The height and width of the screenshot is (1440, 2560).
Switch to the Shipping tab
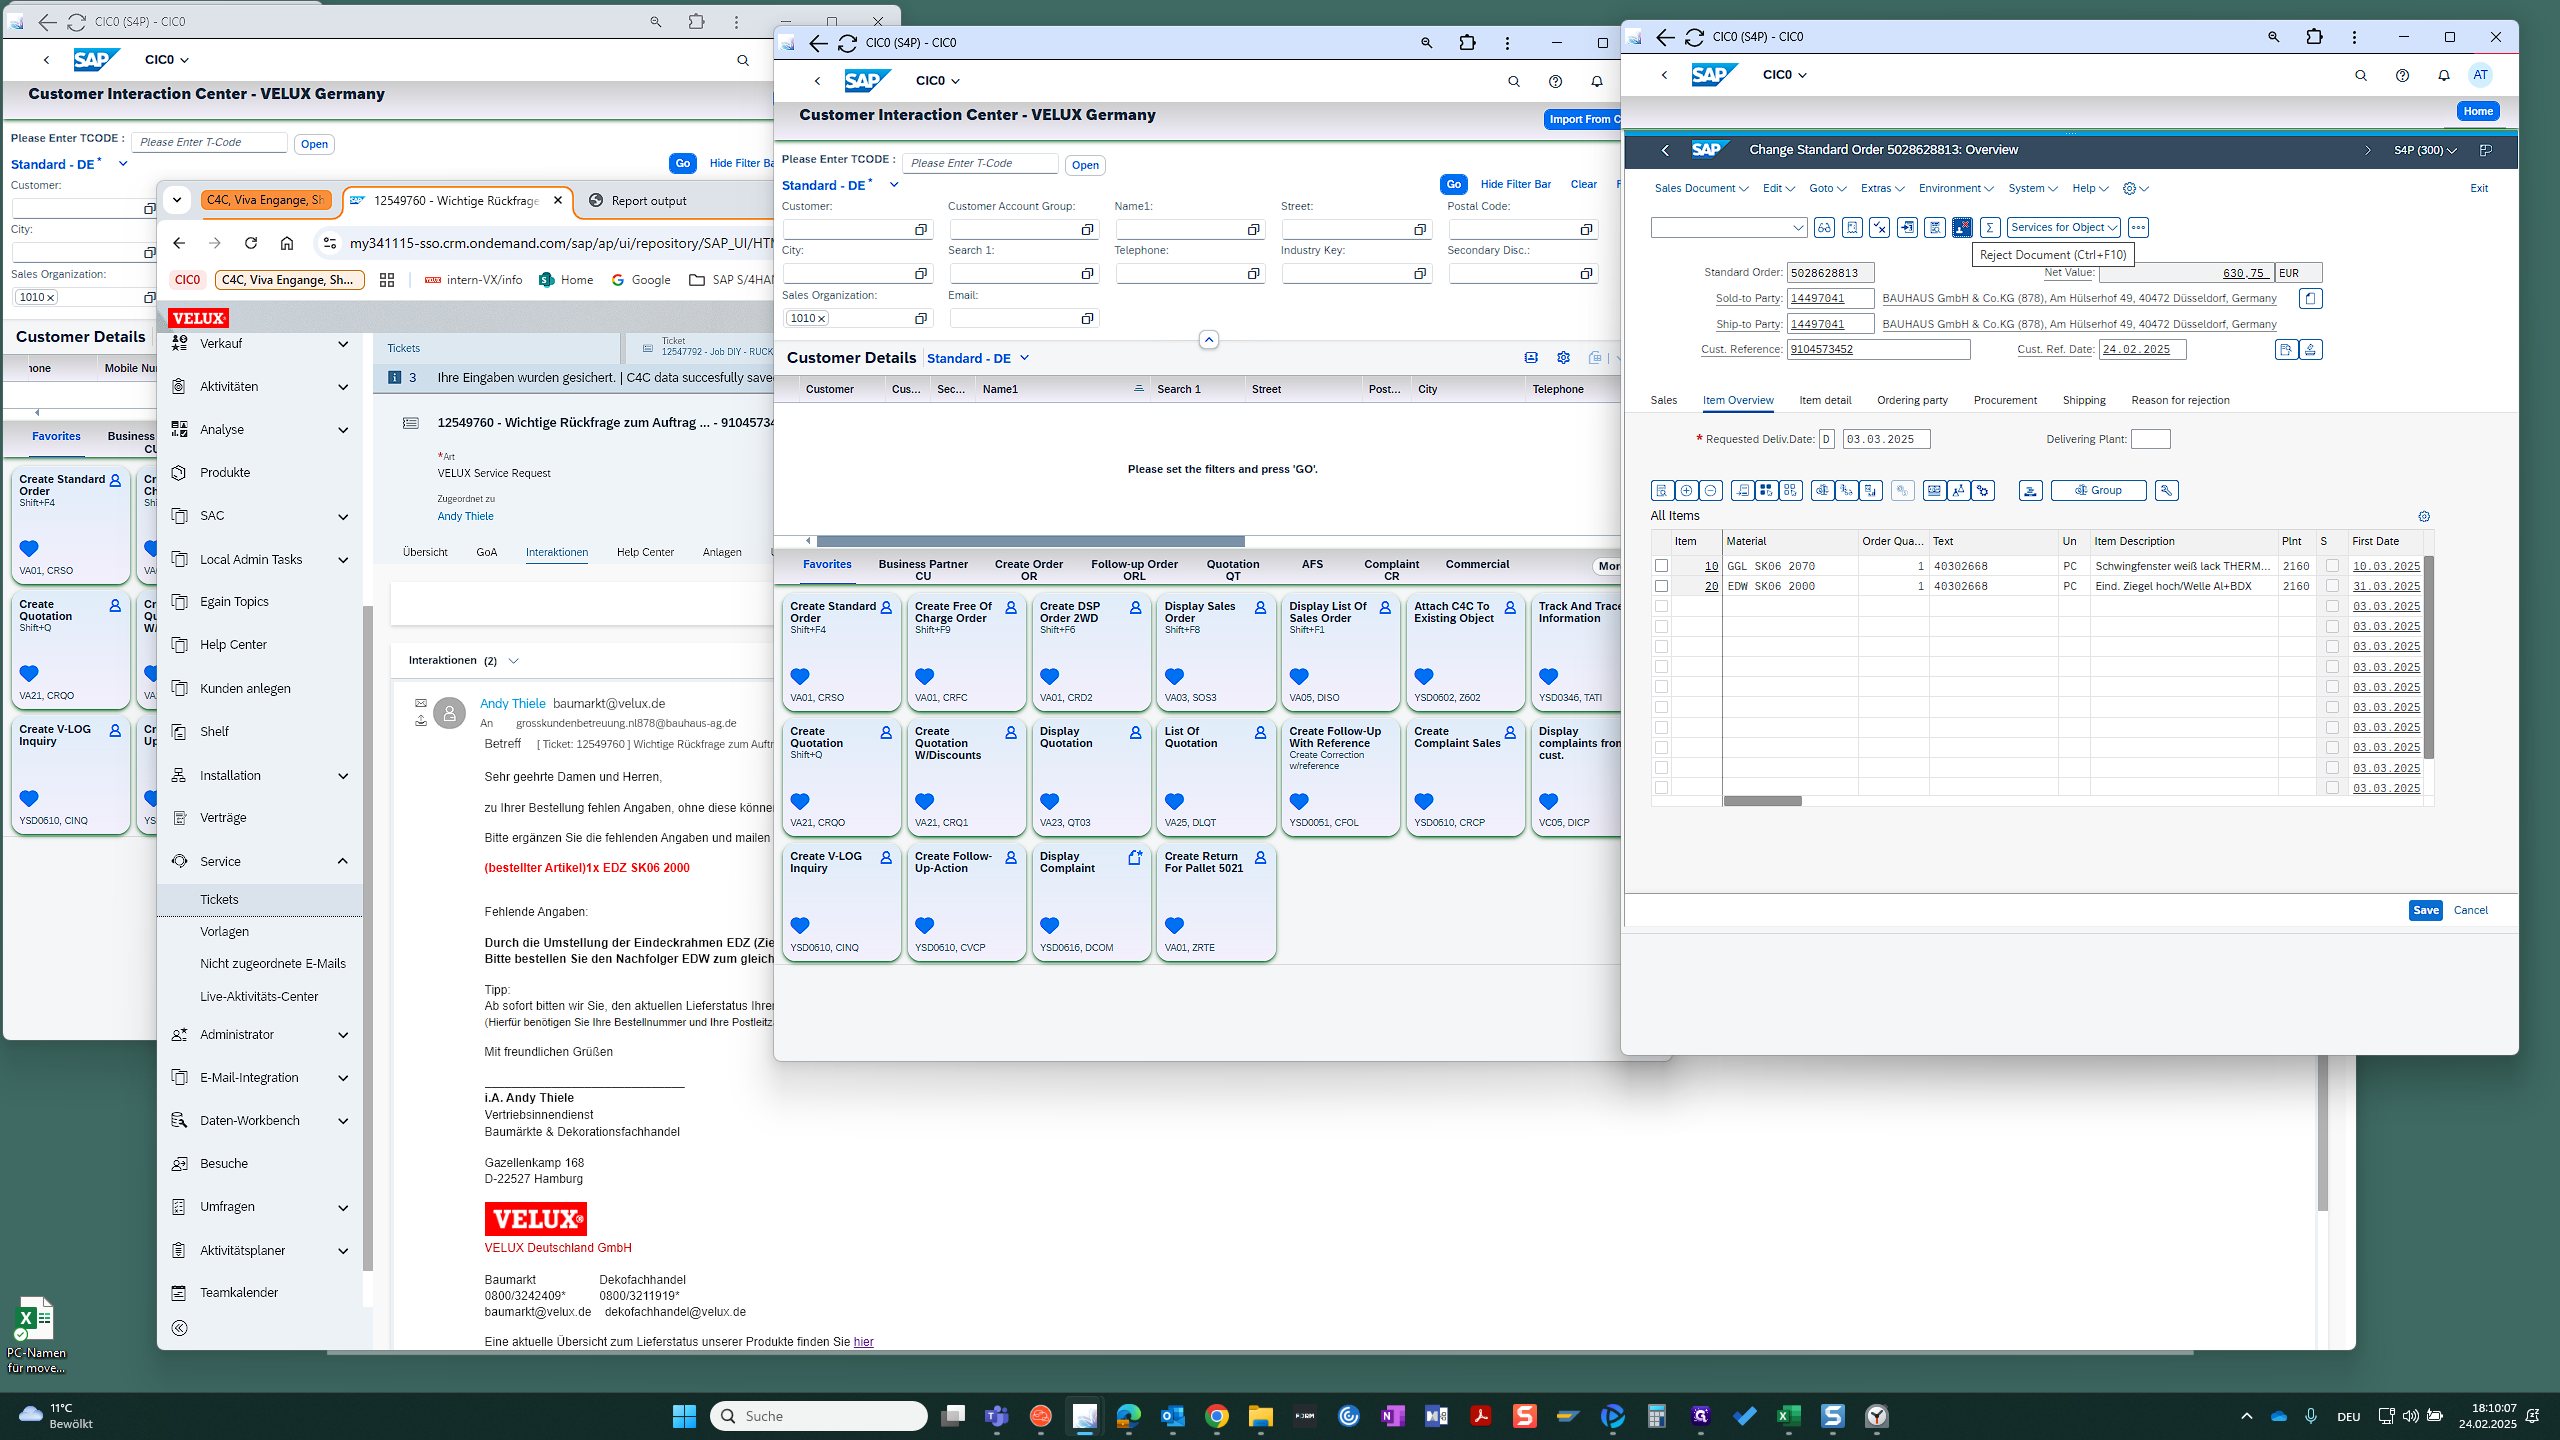pyautogui.click(x=2084, y=400)
